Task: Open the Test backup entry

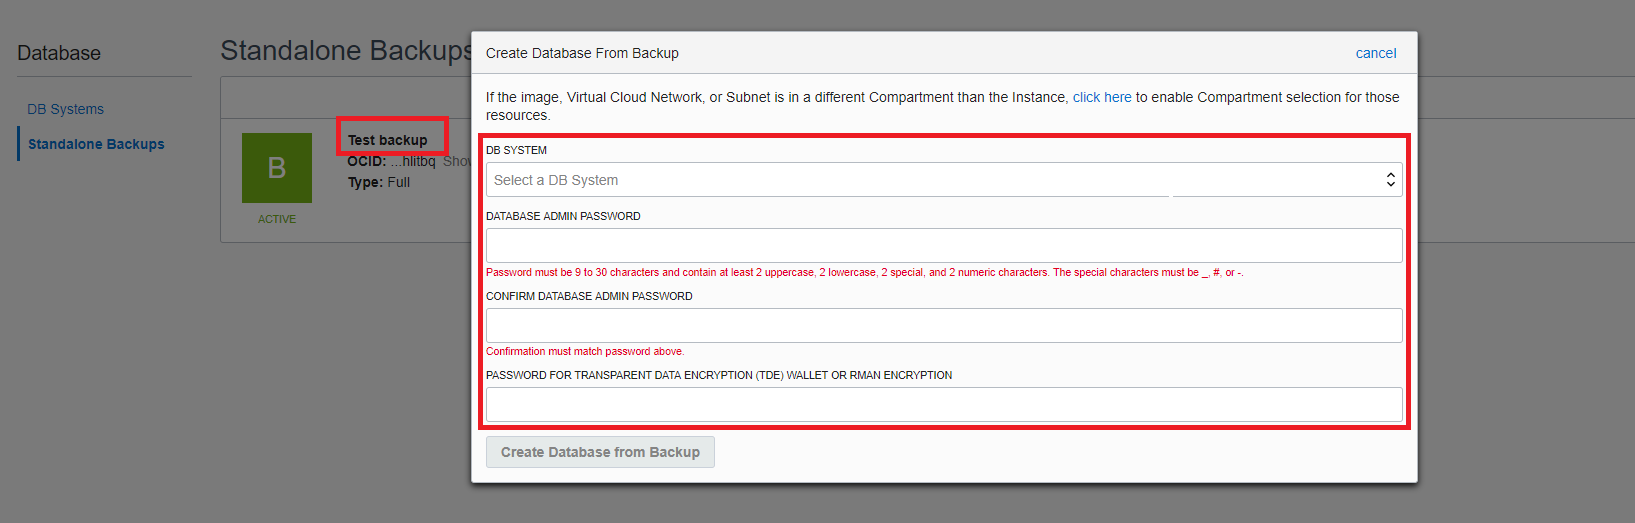Action: coord(388,140)
